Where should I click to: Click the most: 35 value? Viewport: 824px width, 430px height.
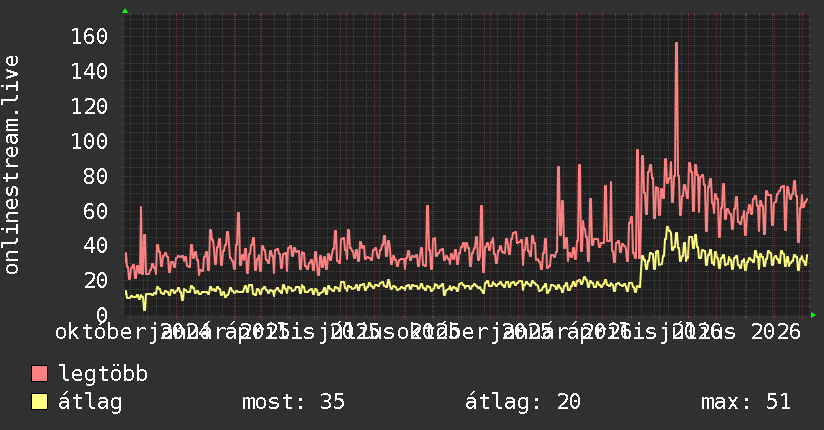[x=293, y=402]
